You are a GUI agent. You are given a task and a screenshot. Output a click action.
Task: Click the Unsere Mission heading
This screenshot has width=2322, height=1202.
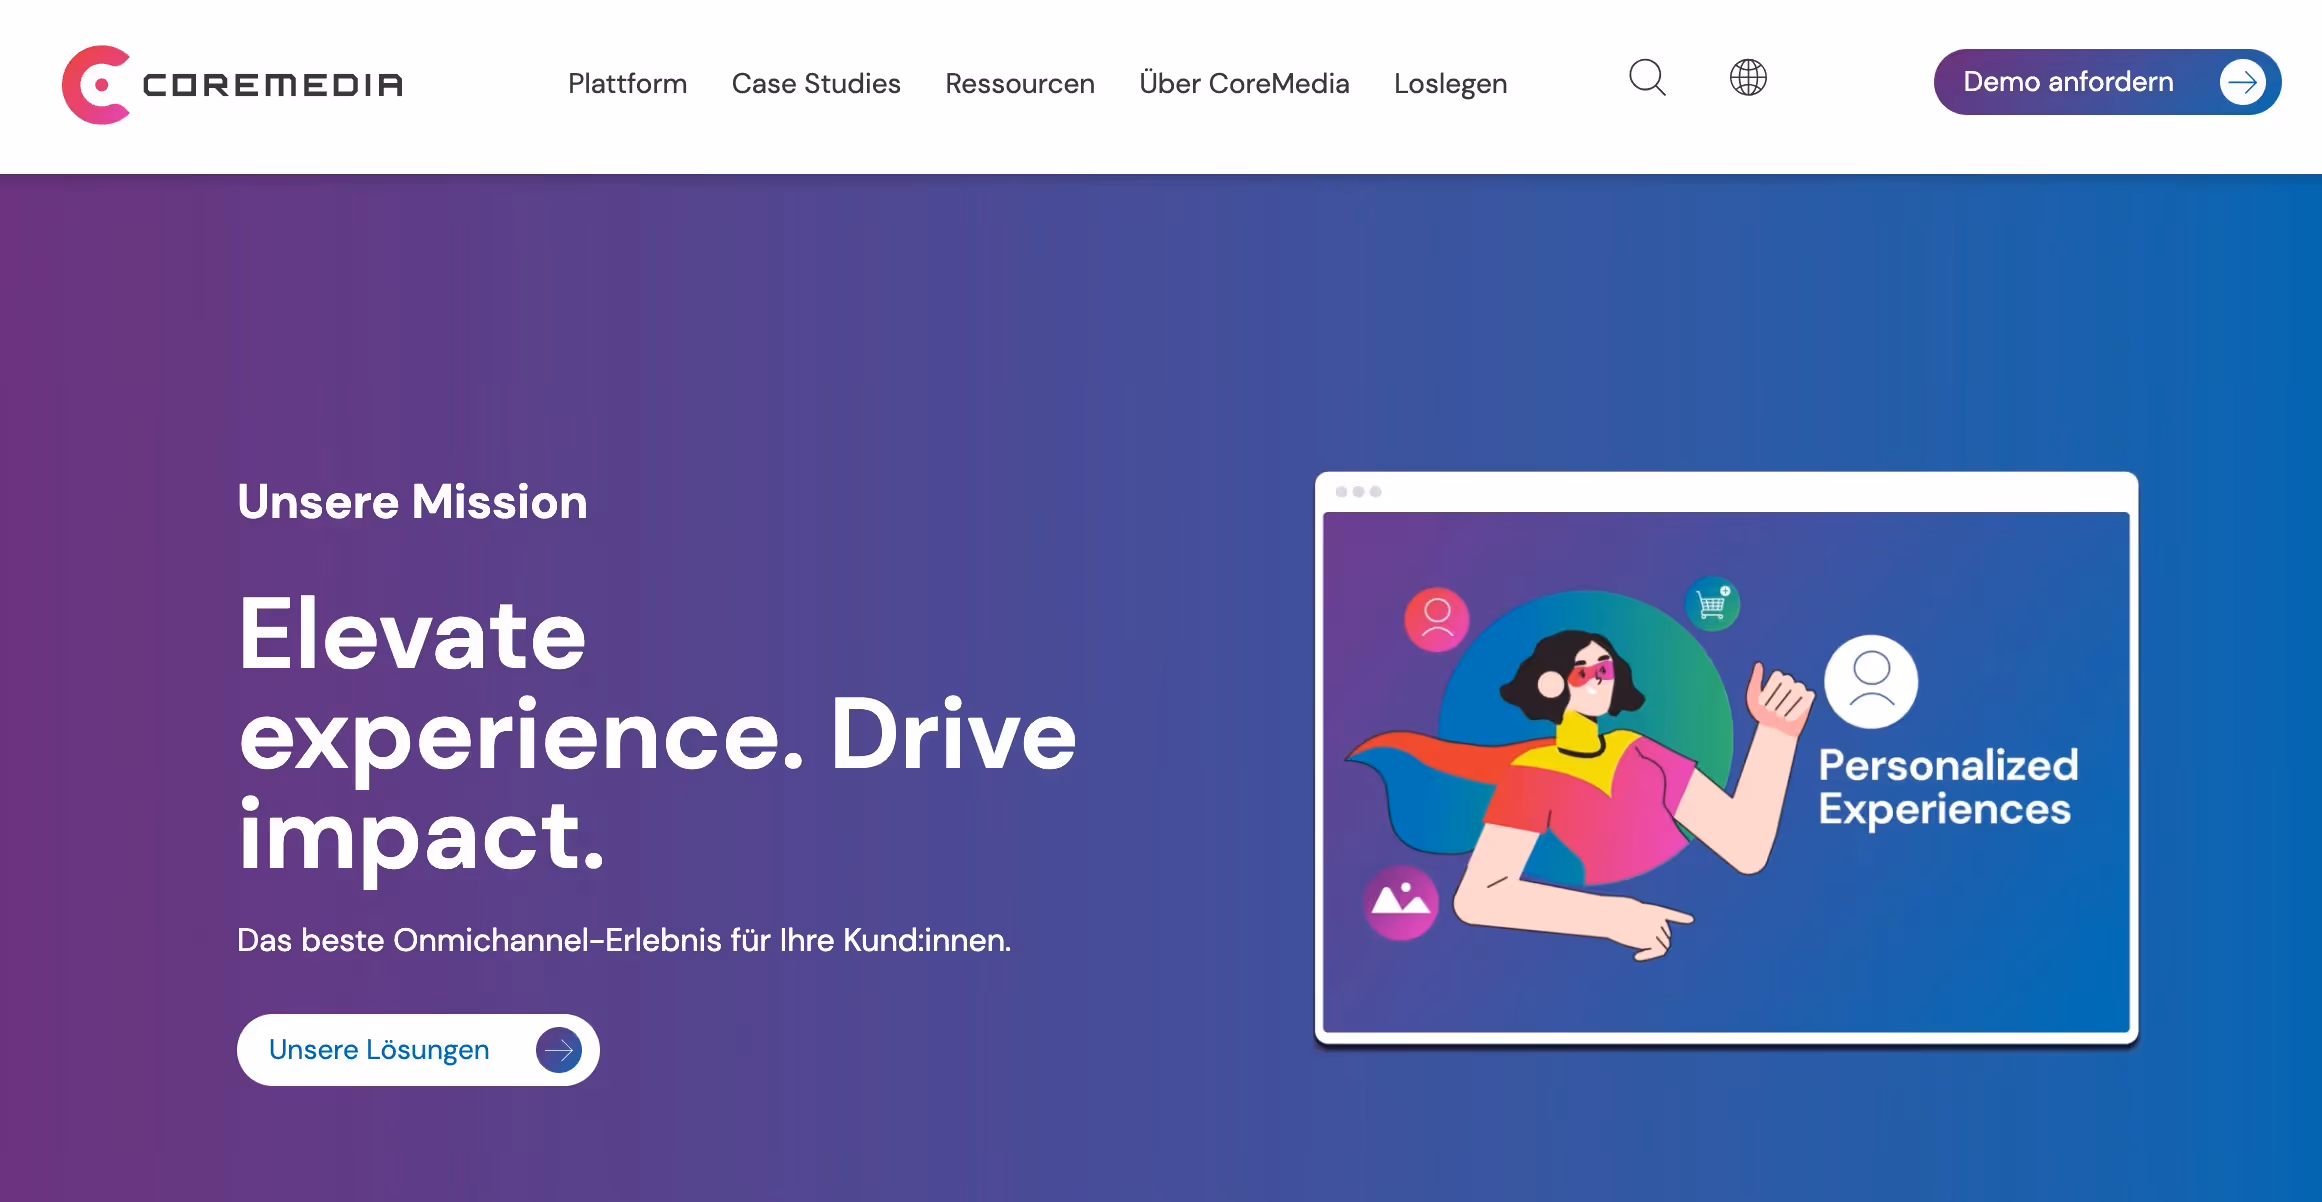[412, 501]
